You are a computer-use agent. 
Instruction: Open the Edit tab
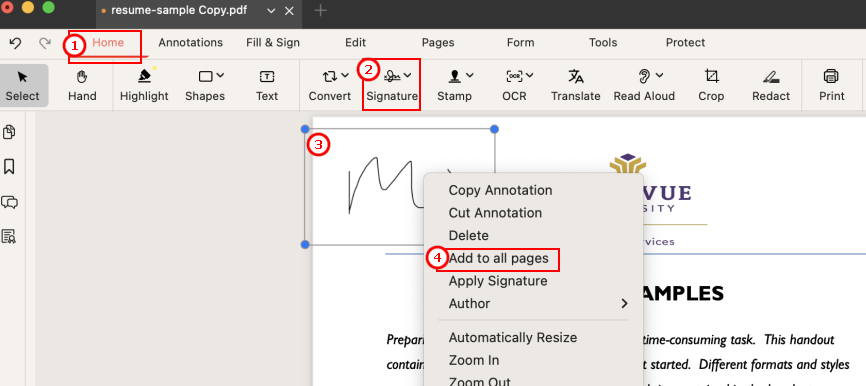[356, 43]
